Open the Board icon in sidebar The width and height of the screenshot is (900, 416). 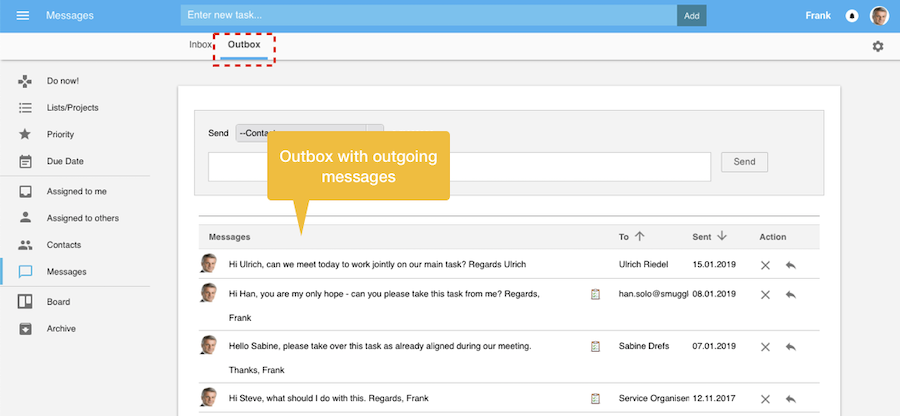[x=26, y=301]
